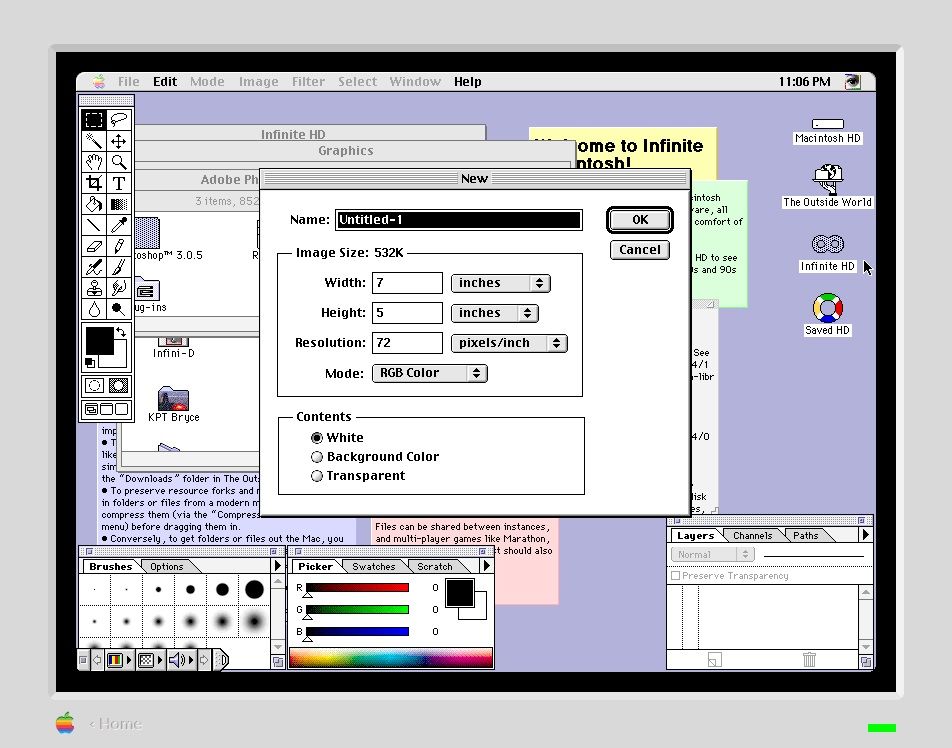
Task: Choose the Rubber Stamp tool
Action: click(x=94, y=288)
